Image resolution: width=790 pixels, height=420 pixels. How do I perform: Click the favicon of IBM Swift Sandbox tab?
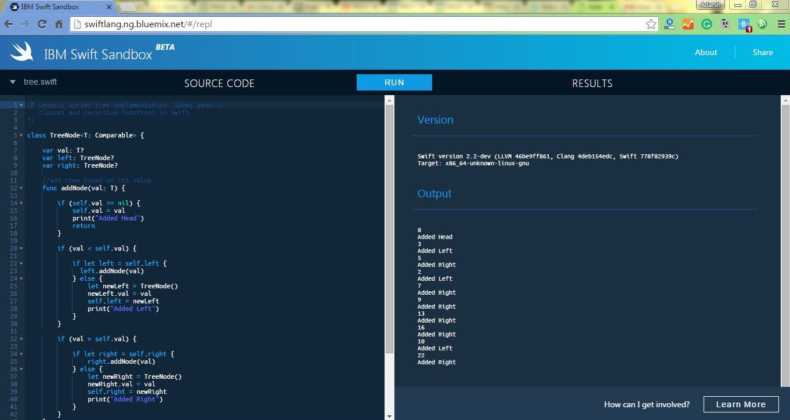(x=15, y=7)
